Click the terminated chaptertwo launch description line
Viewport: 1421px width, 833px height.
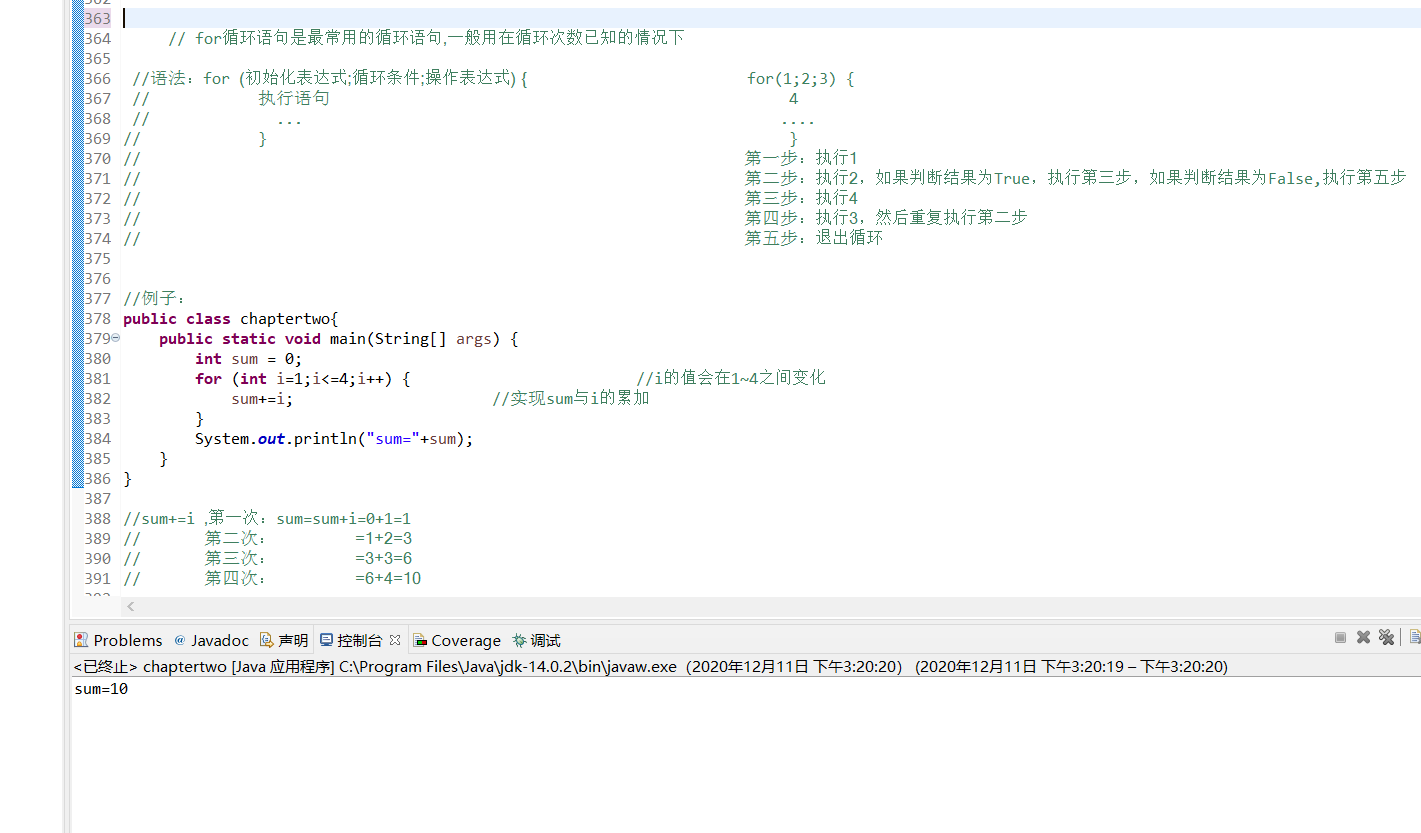pos(650,666)
